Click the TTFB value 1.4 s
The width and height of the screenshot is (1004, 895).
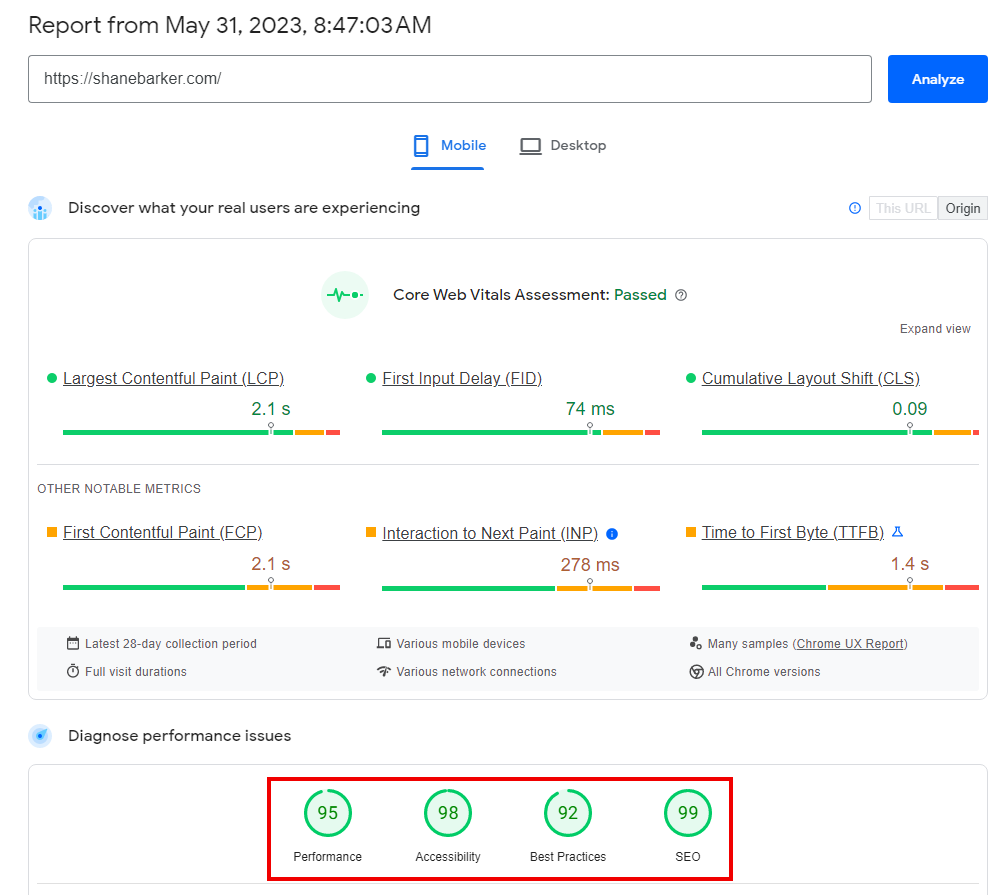(x=909, y=563)
